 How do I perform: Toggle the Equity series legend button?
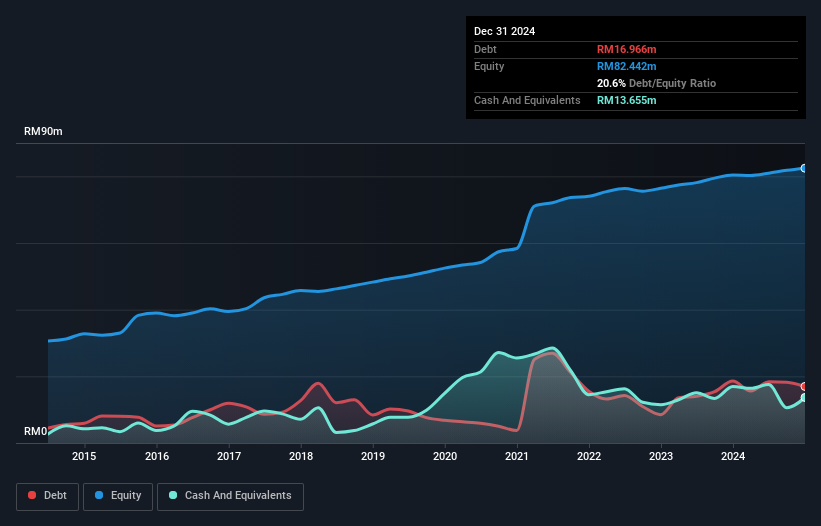118,496
